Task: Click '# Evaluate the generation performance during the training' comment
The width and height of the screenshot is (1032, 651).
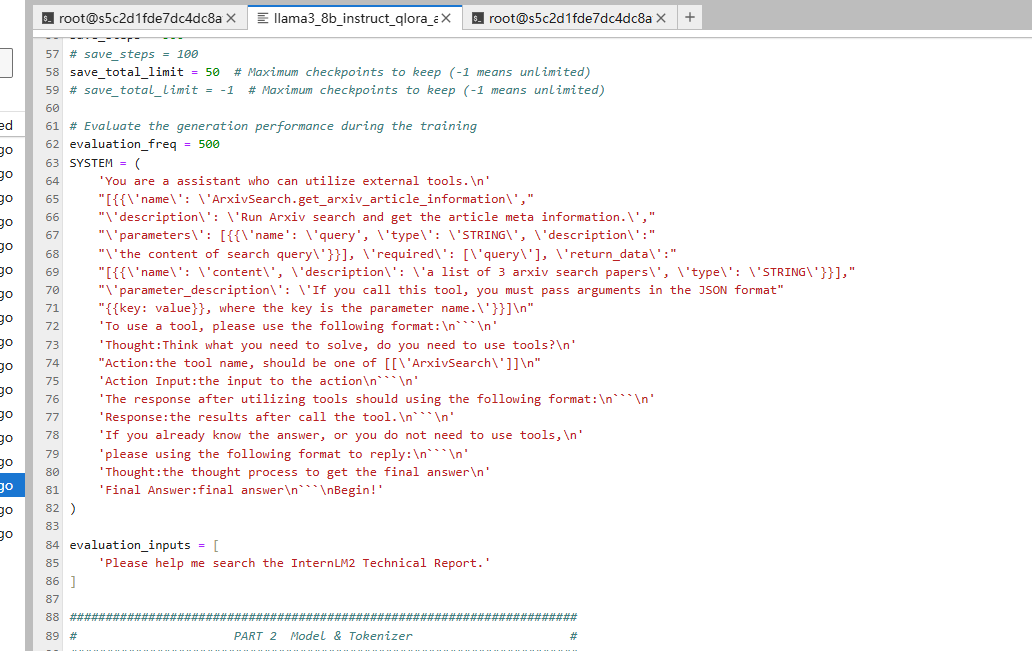Action: point(273,126)
